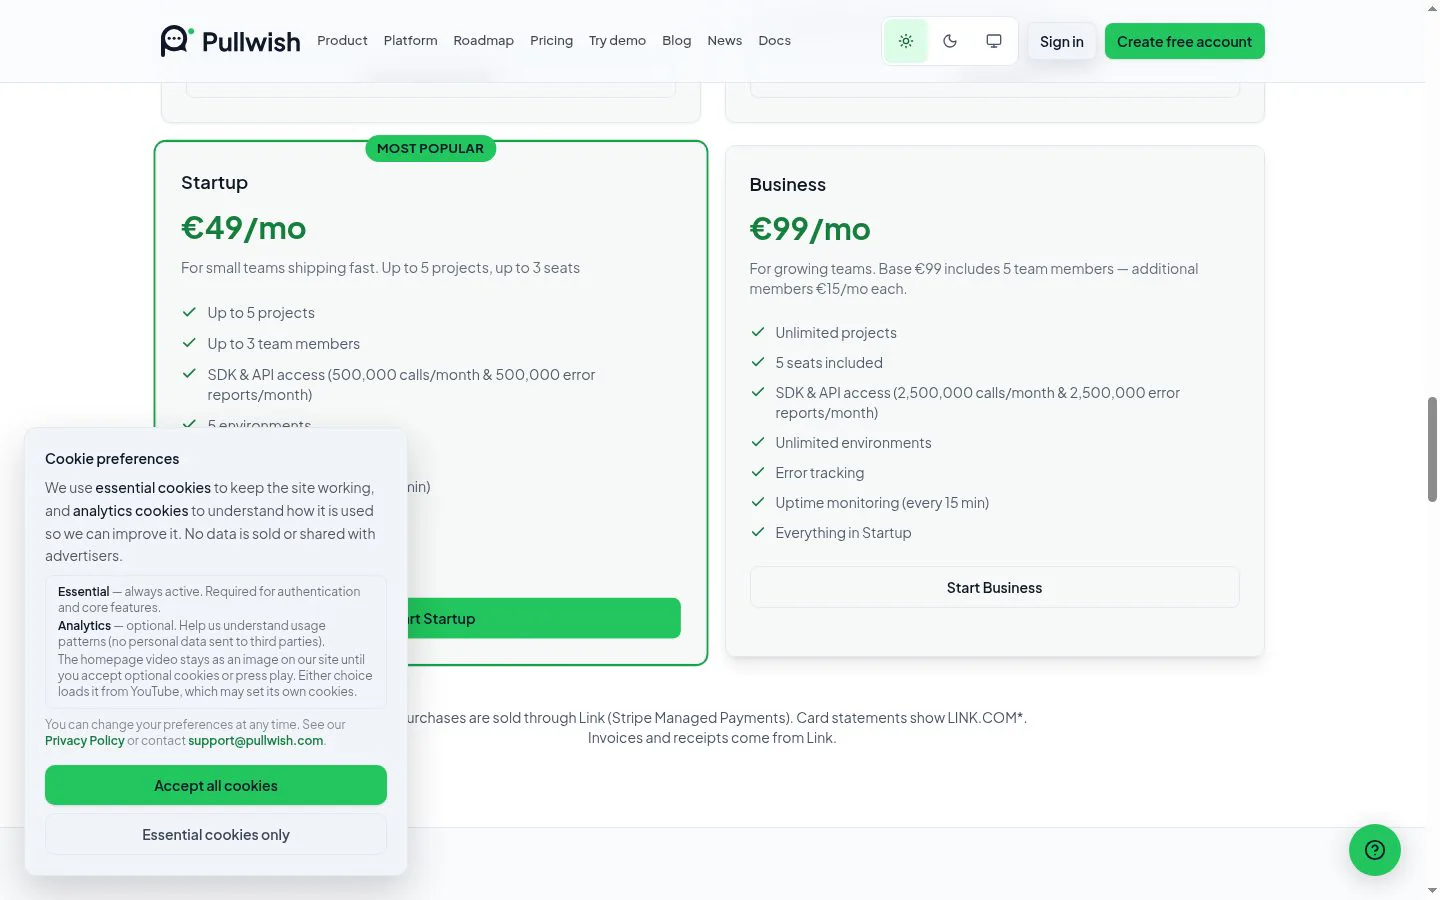Click the checkmark beside Unlimited projects
This screenshot has height=900, width=1440.
[x=758, y=332]
